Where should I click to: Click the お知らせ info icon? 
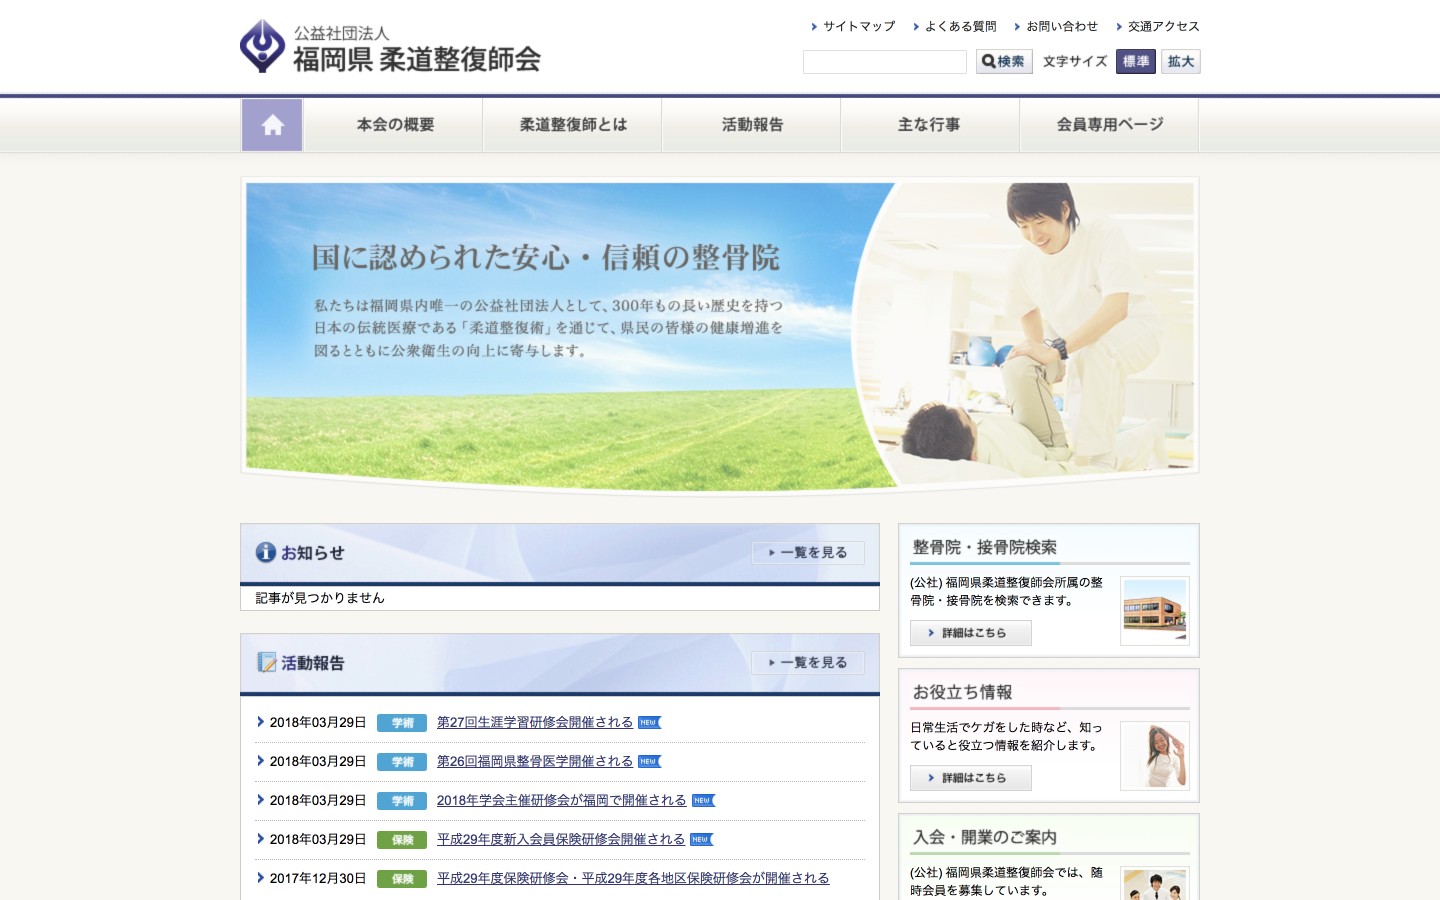[x=266, y=552]
